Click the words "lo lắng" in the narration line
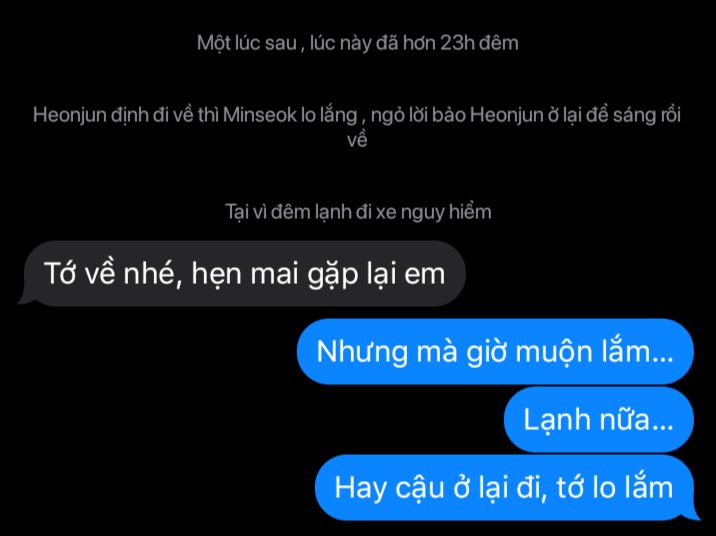The image size is (716, 536). coord(329,115)
